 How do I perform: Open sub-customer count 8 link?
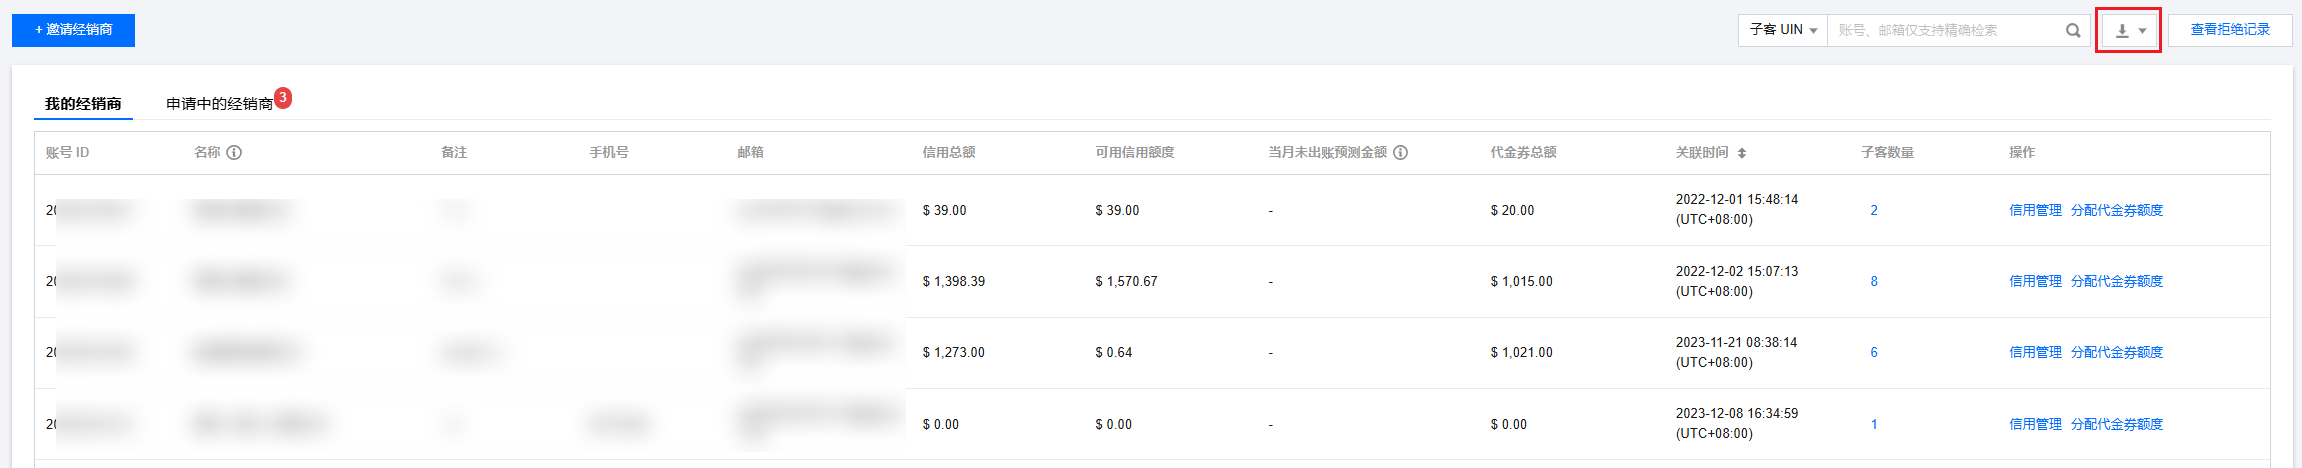pyautogui.click(x=1874, y=281)
